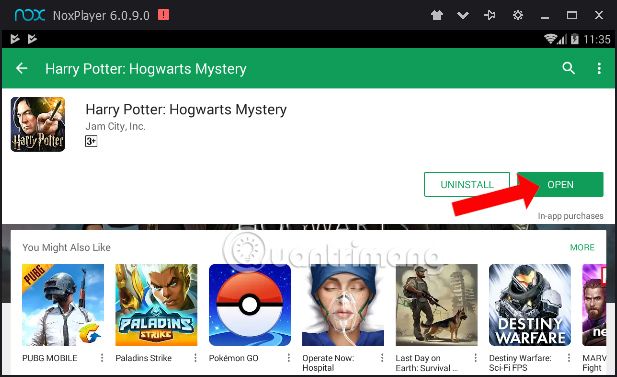The height and width of the screenshot is (377, 617).
Task: Open MORE similar apps link
Action: 582,247
